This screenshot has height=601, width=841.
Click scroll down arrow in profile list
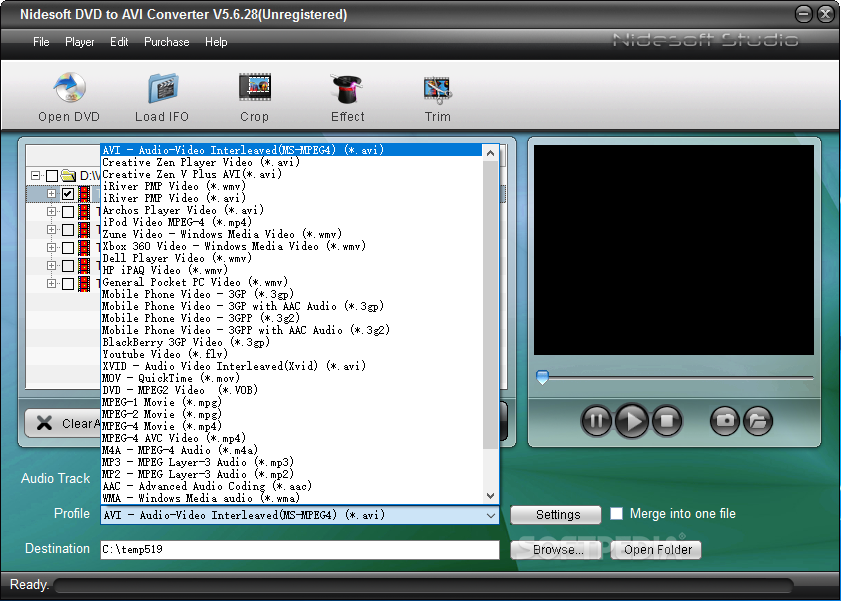coord(490,496)
